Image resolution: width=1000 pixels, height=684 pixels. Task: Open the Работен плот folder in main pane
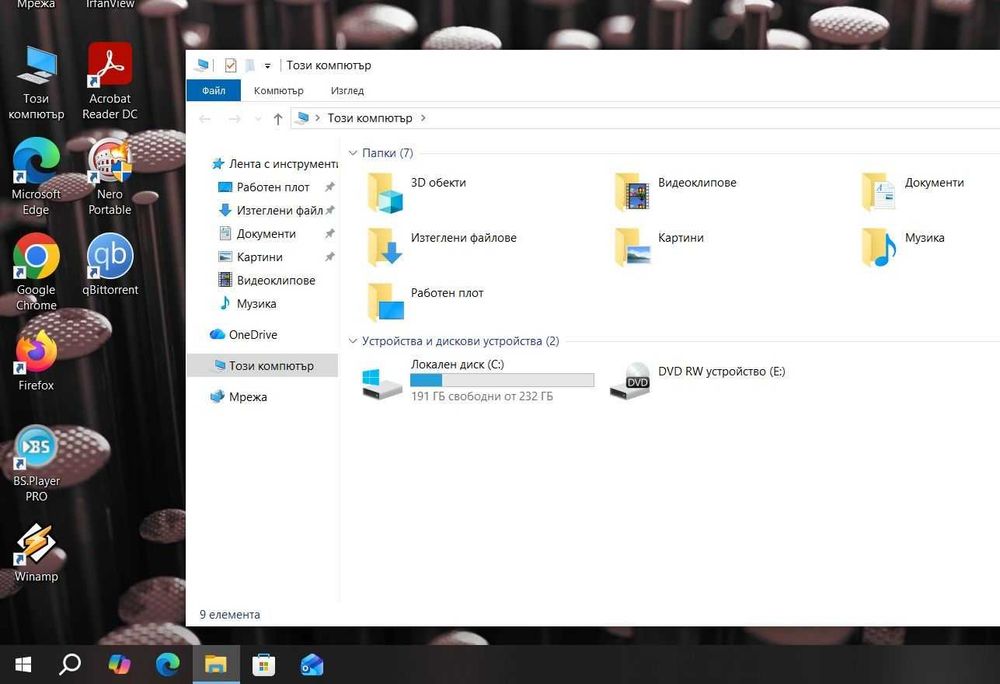pos(425,302)
